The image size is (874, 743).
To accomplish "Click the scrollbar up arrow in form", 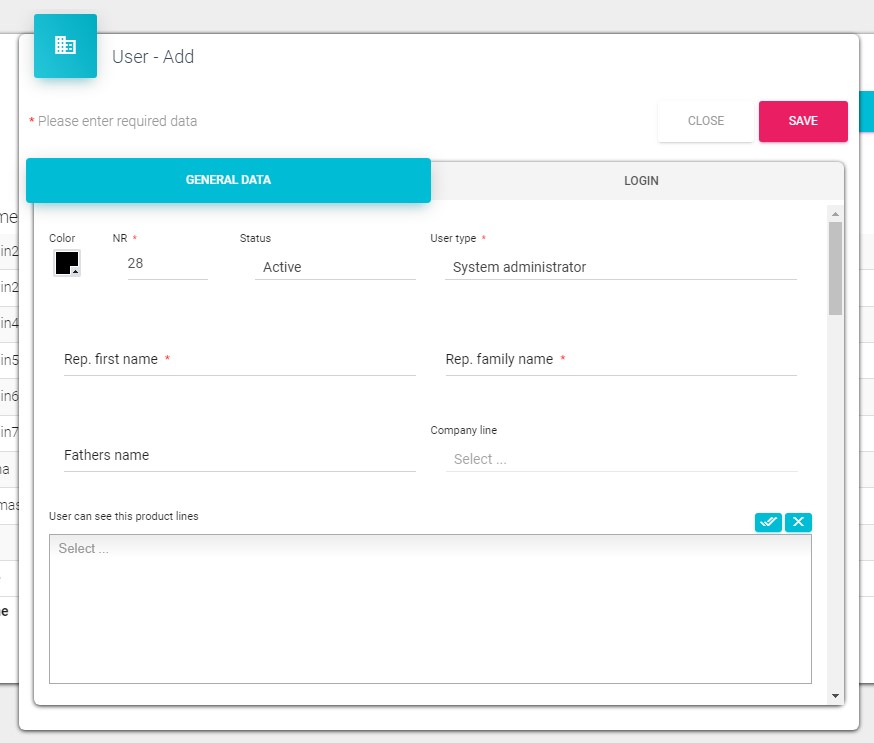I will tap(835, 213).
